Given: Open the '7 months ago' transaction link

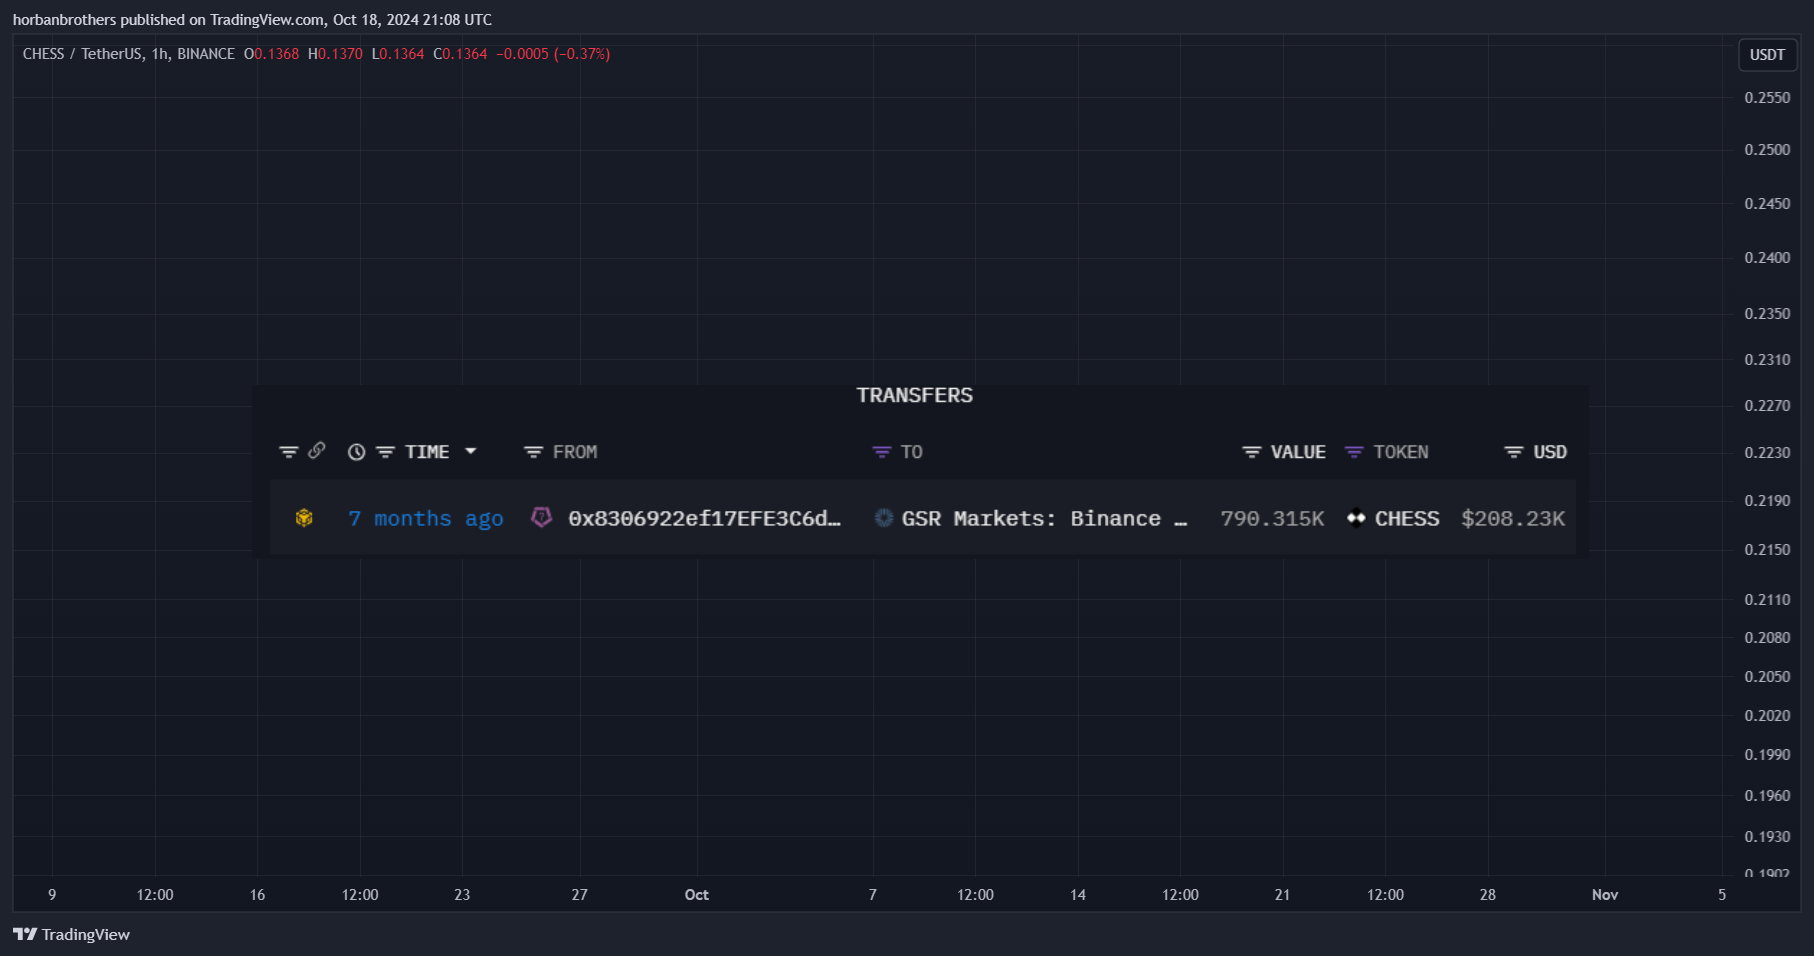Looking at the screenshot, I should click(426, 519).
